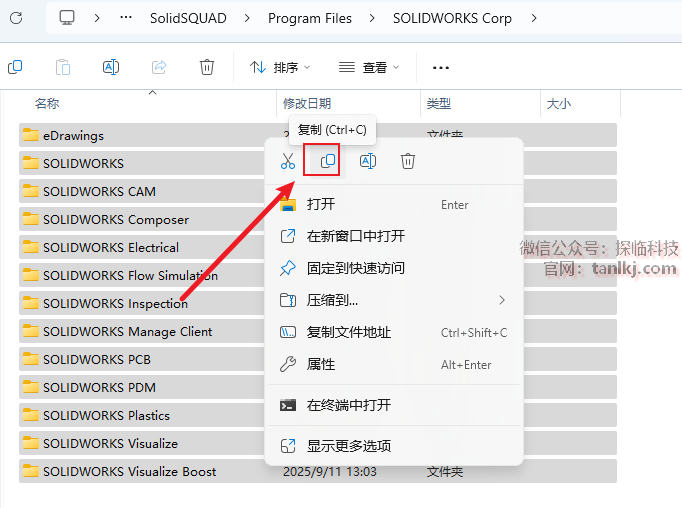
Task: Expand the chevron after SOLIDWORKS Corp
Action: (x=534, y=18)
